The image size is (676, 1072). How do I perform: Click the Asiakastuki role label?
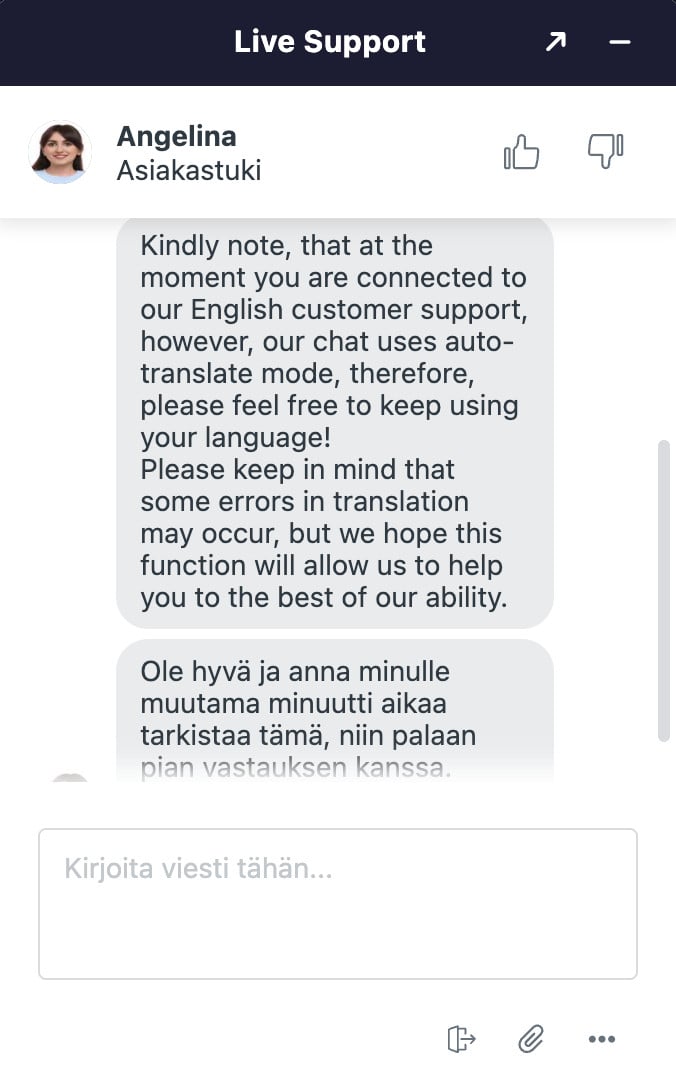pyautogui.click(x=189, y=170)
